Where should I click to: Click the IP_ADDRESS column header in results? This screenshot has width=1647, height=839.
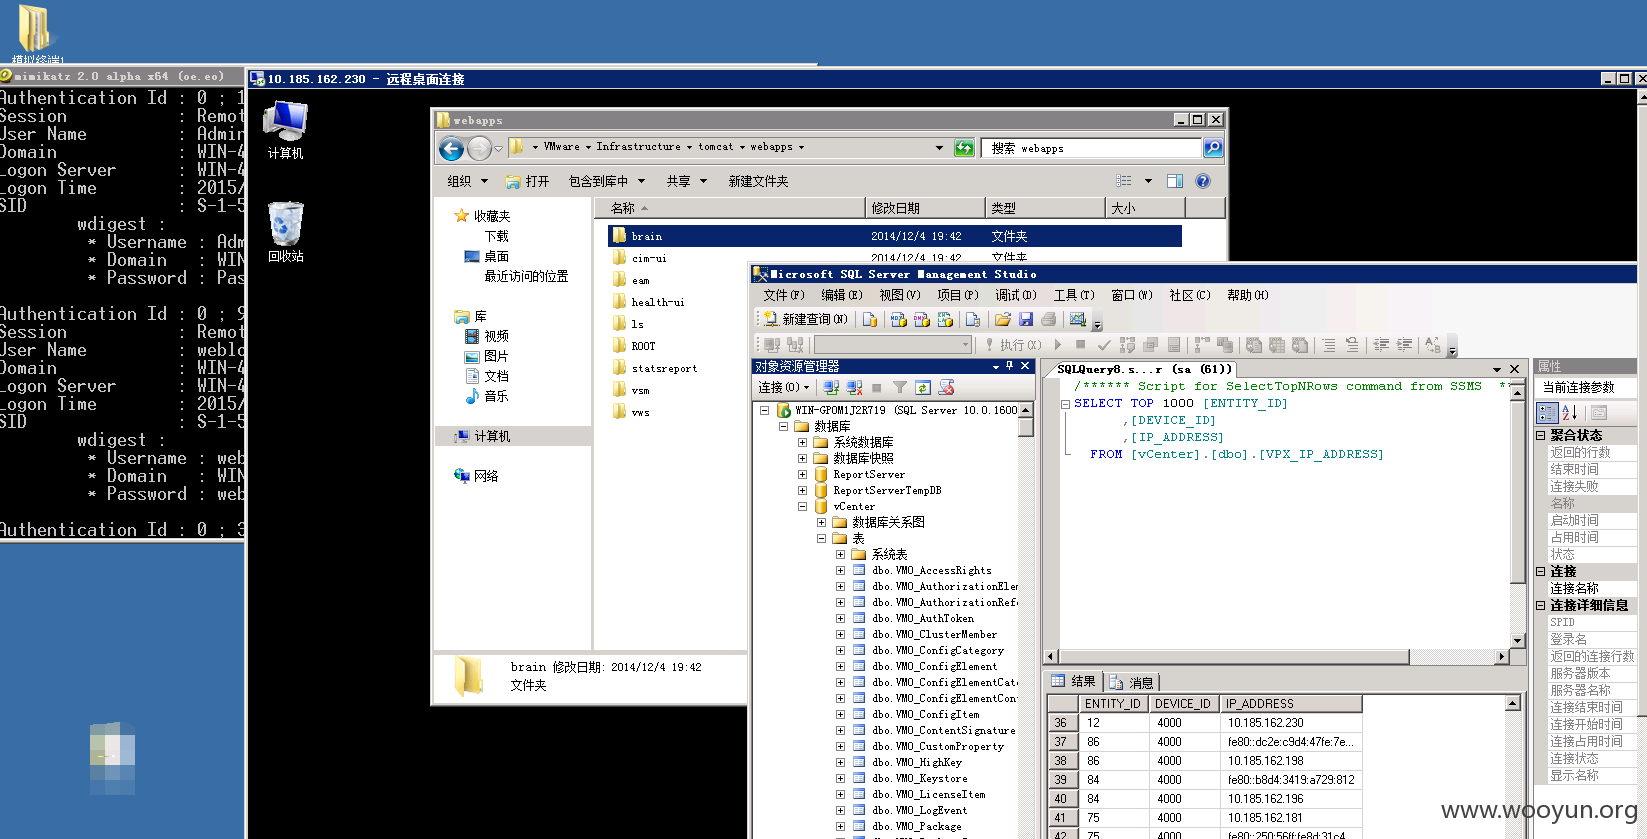pyautogui.click(x=1290, y=704)
